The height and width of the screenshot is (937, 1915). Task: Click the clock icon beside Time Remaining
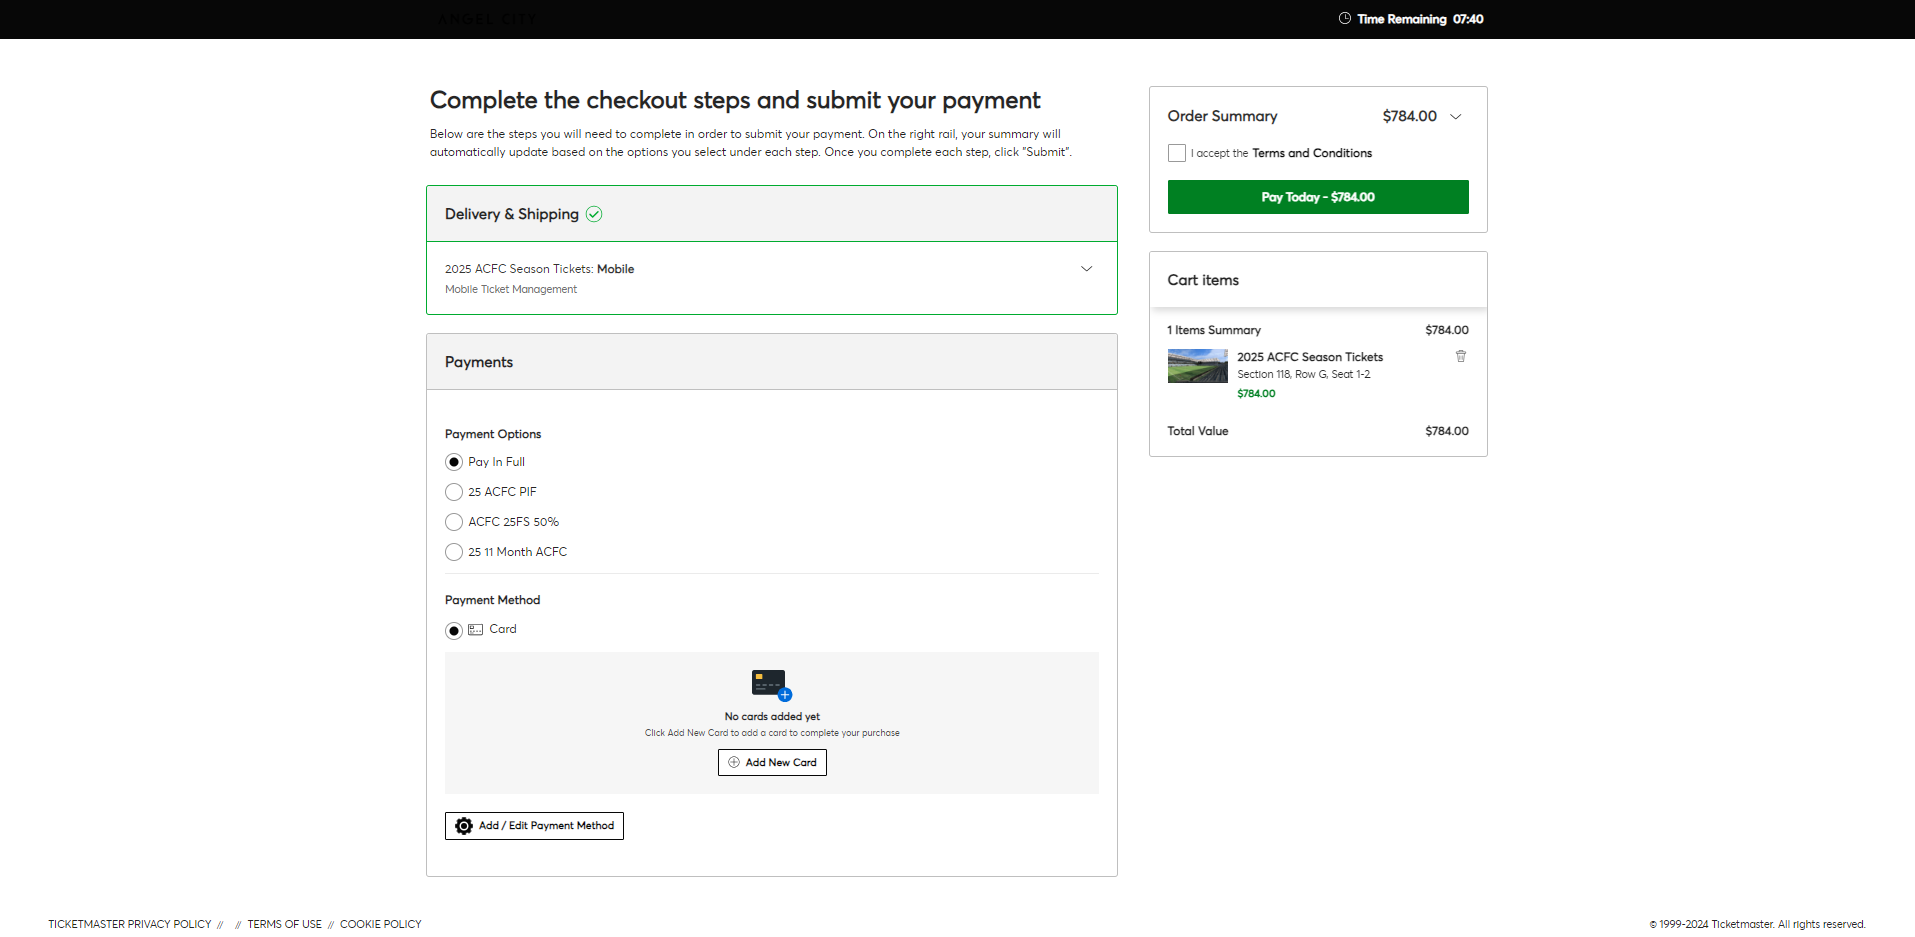[1345, 18]
